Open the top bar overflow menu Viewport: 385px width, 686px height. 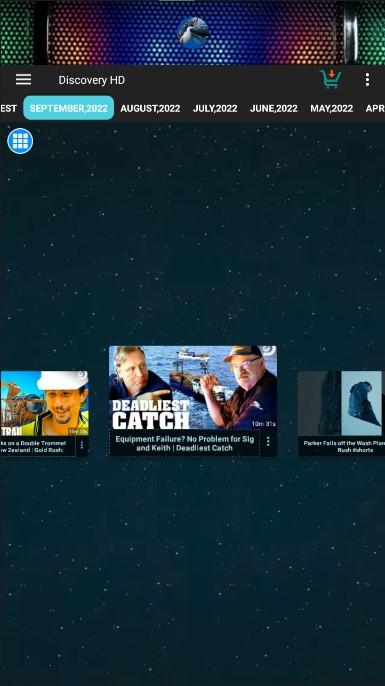click(x=367, y=80)
